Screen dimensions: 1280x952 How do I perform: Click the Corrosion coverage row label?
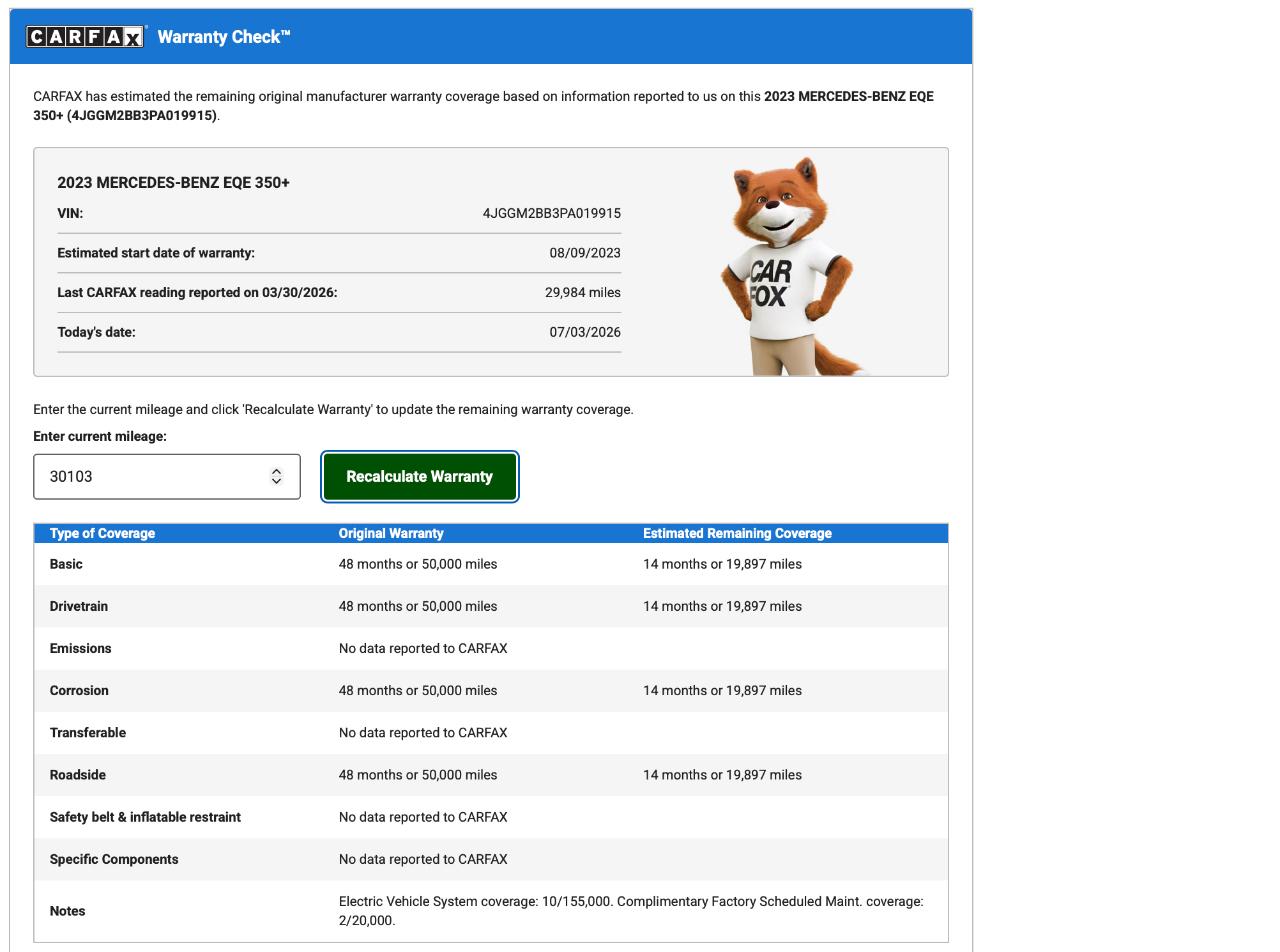pyautogui.click(x=79, y=690)
